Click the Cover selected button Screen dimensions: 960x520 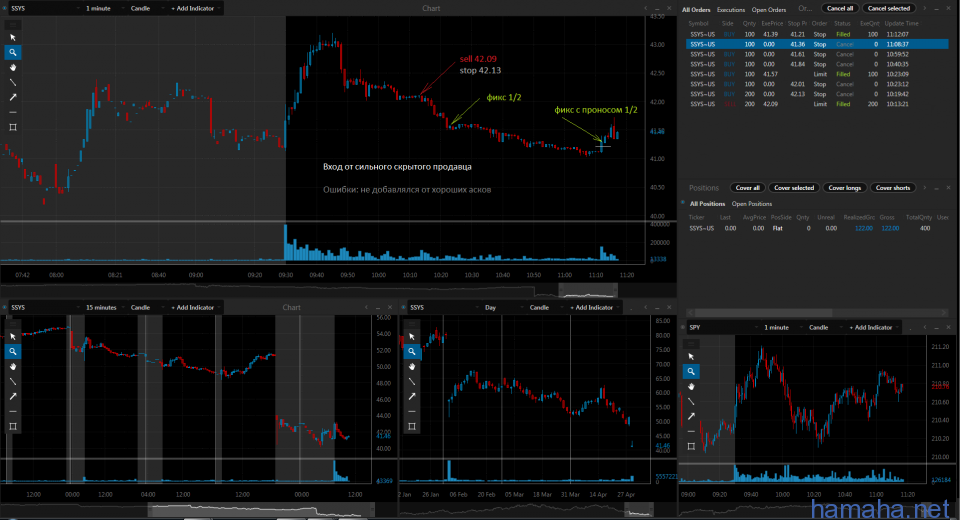pos(794,188)
